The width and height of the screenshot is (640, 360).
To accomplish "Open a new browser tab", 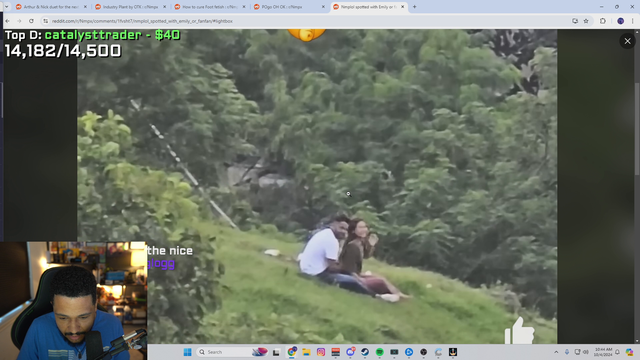I will (414, 7).
